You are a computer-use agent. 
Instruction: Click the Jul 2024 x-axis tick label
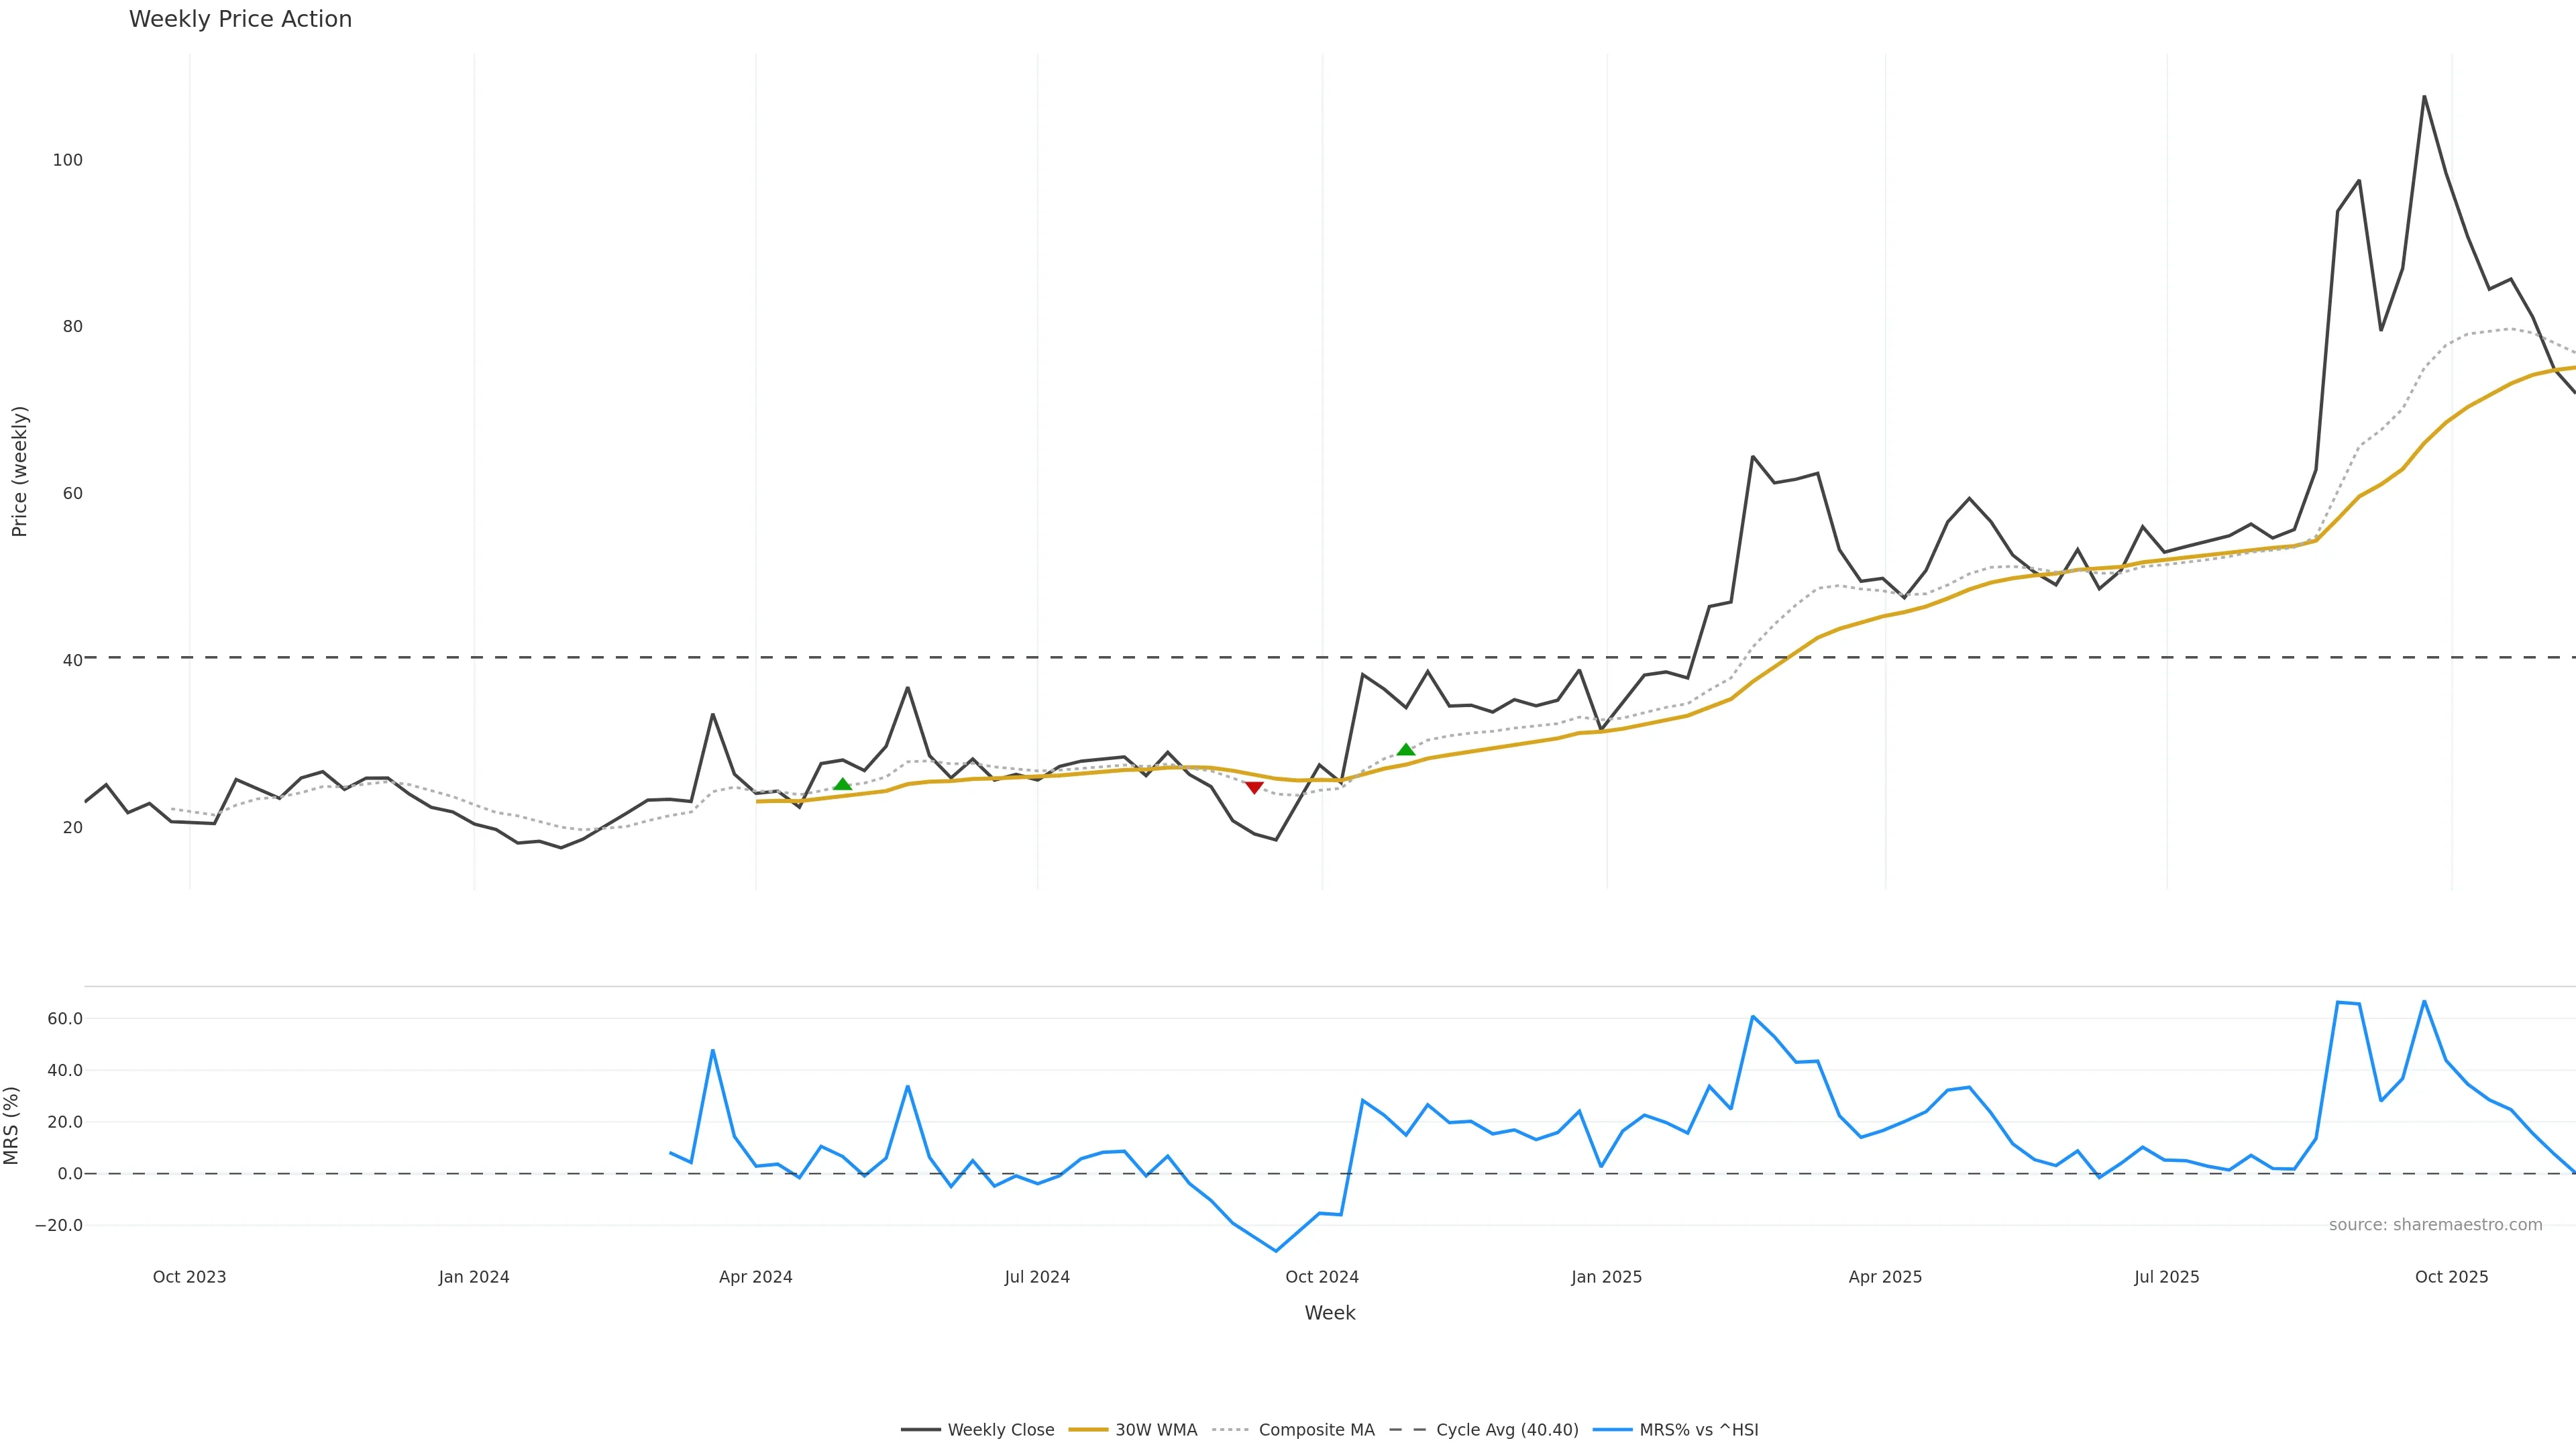pos(1037,1277)
